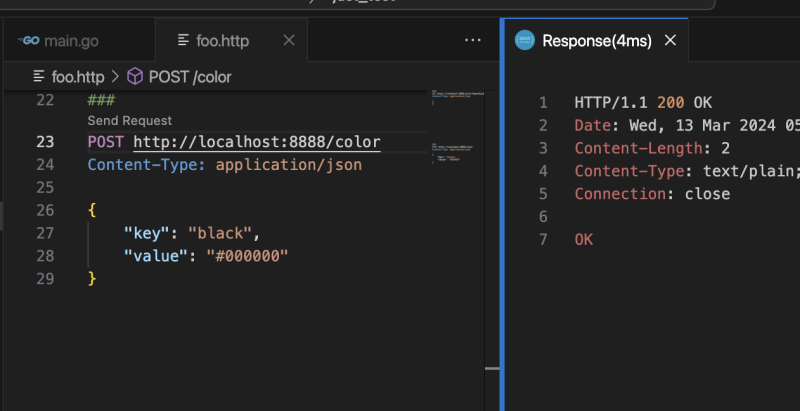Screen dimensions: 800x411
Task: Click the "#000000" value in the JSON body
Action: pyautogui.click(x=241, y=256)
